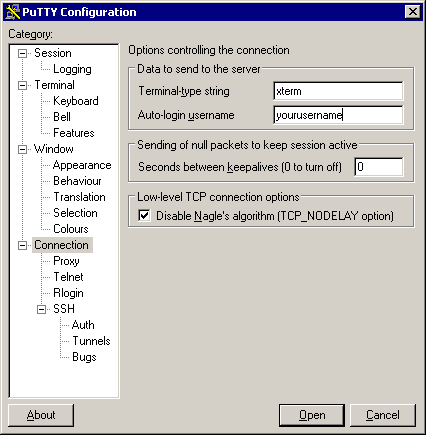This screenshot has height=435, width=426.
Task: Go to the Colours settings category
Action: 71,229
